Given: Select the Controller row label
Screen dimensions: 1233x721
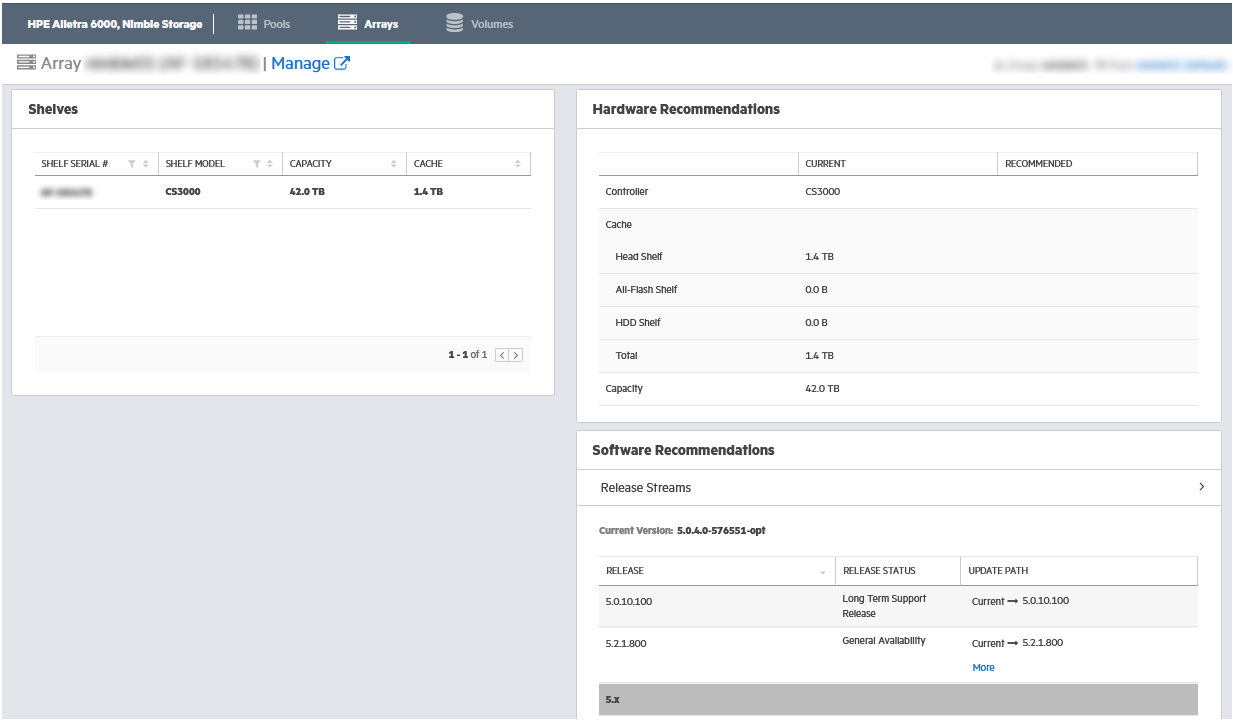Looking at the screenshot, I should tap(627, 191).
